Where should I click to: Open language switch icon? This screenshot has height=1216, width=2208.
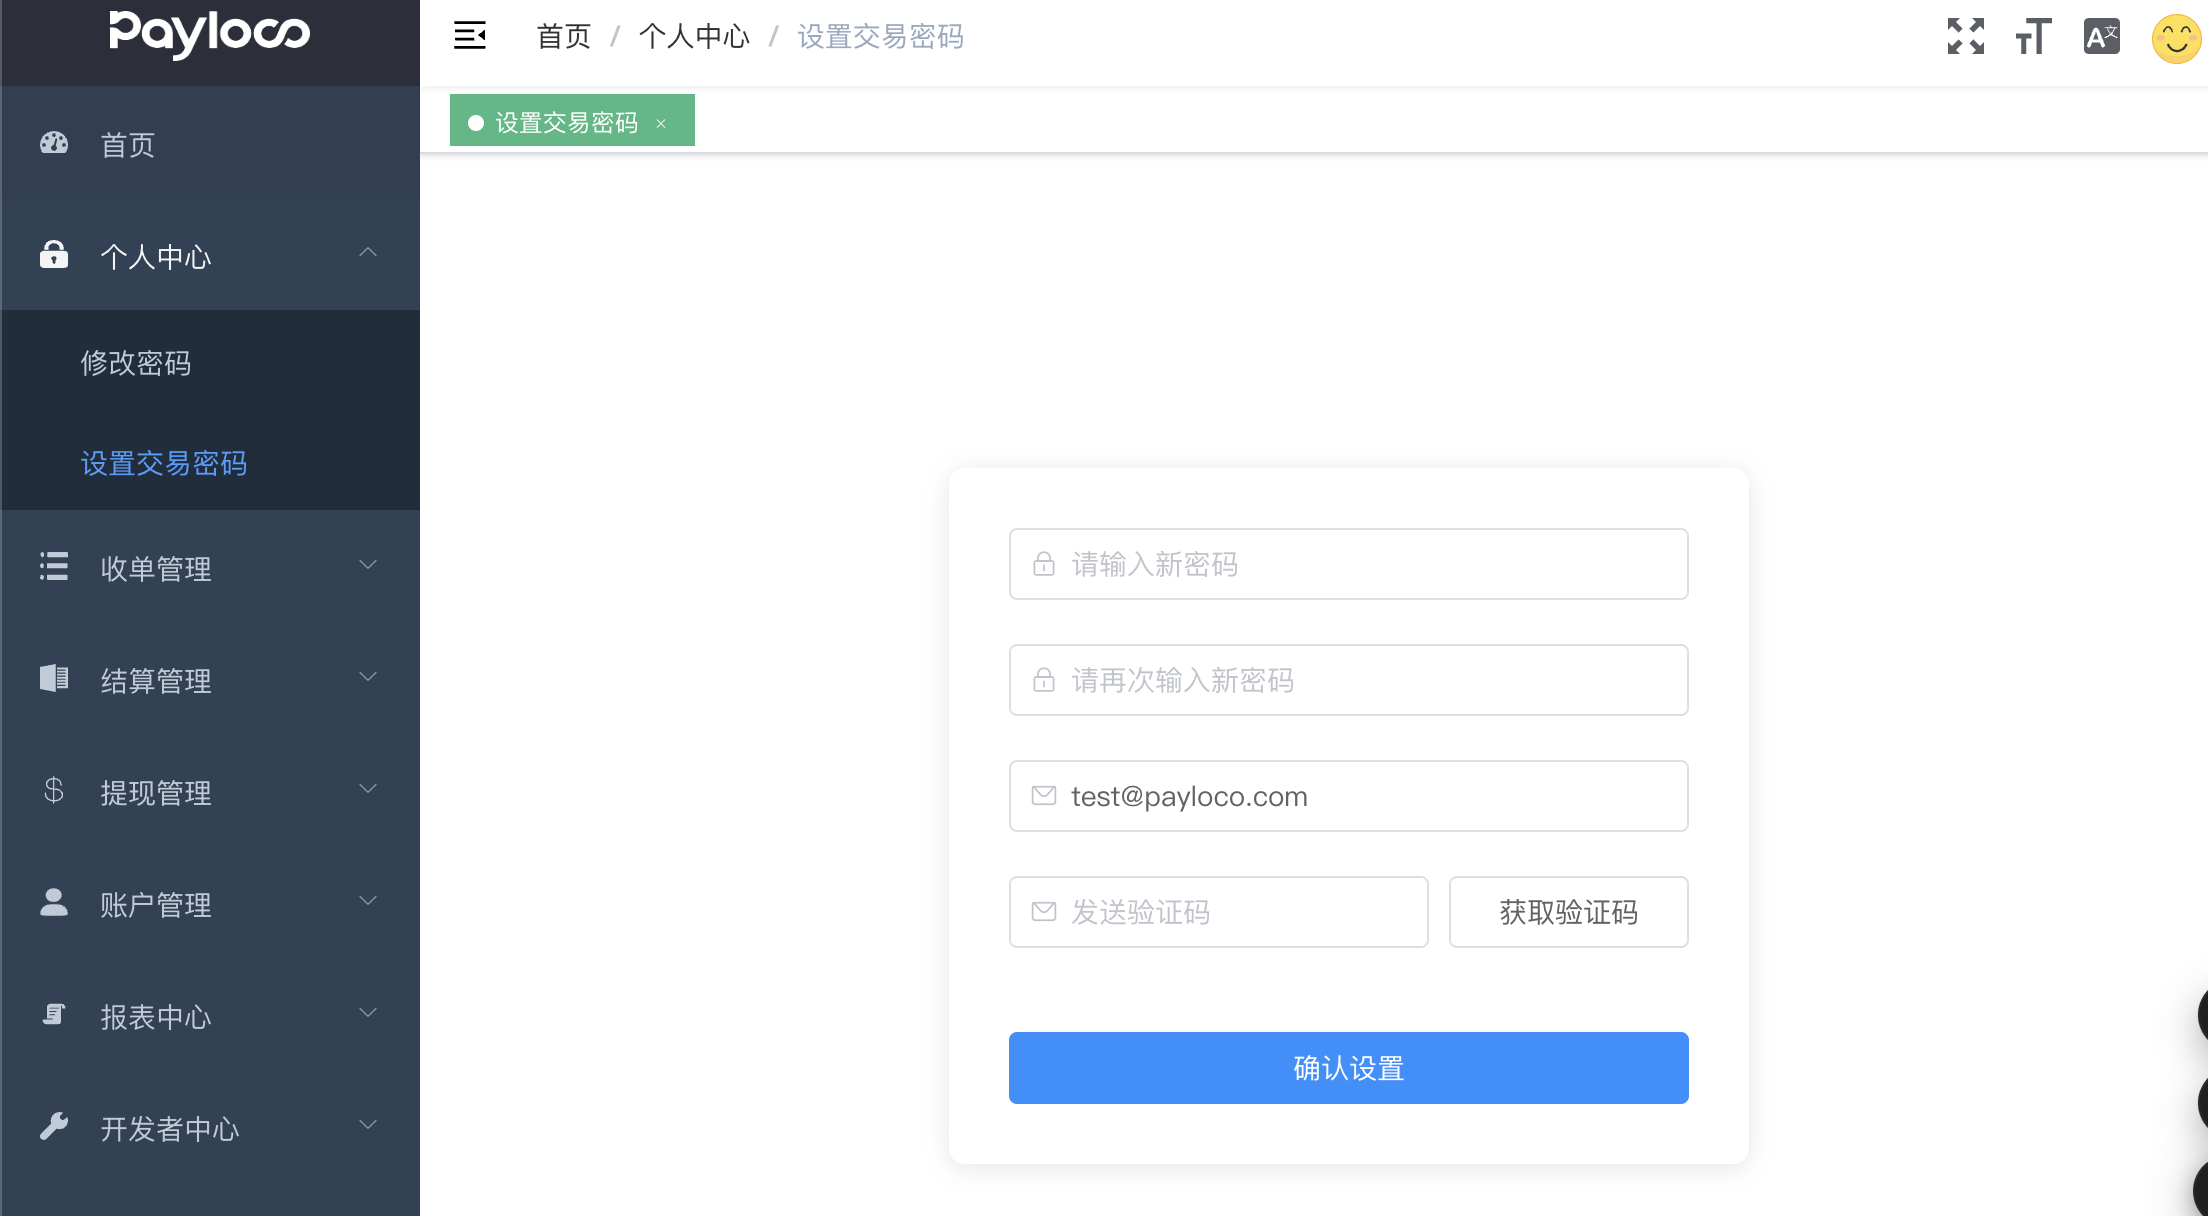click(x=2101, y=36)
